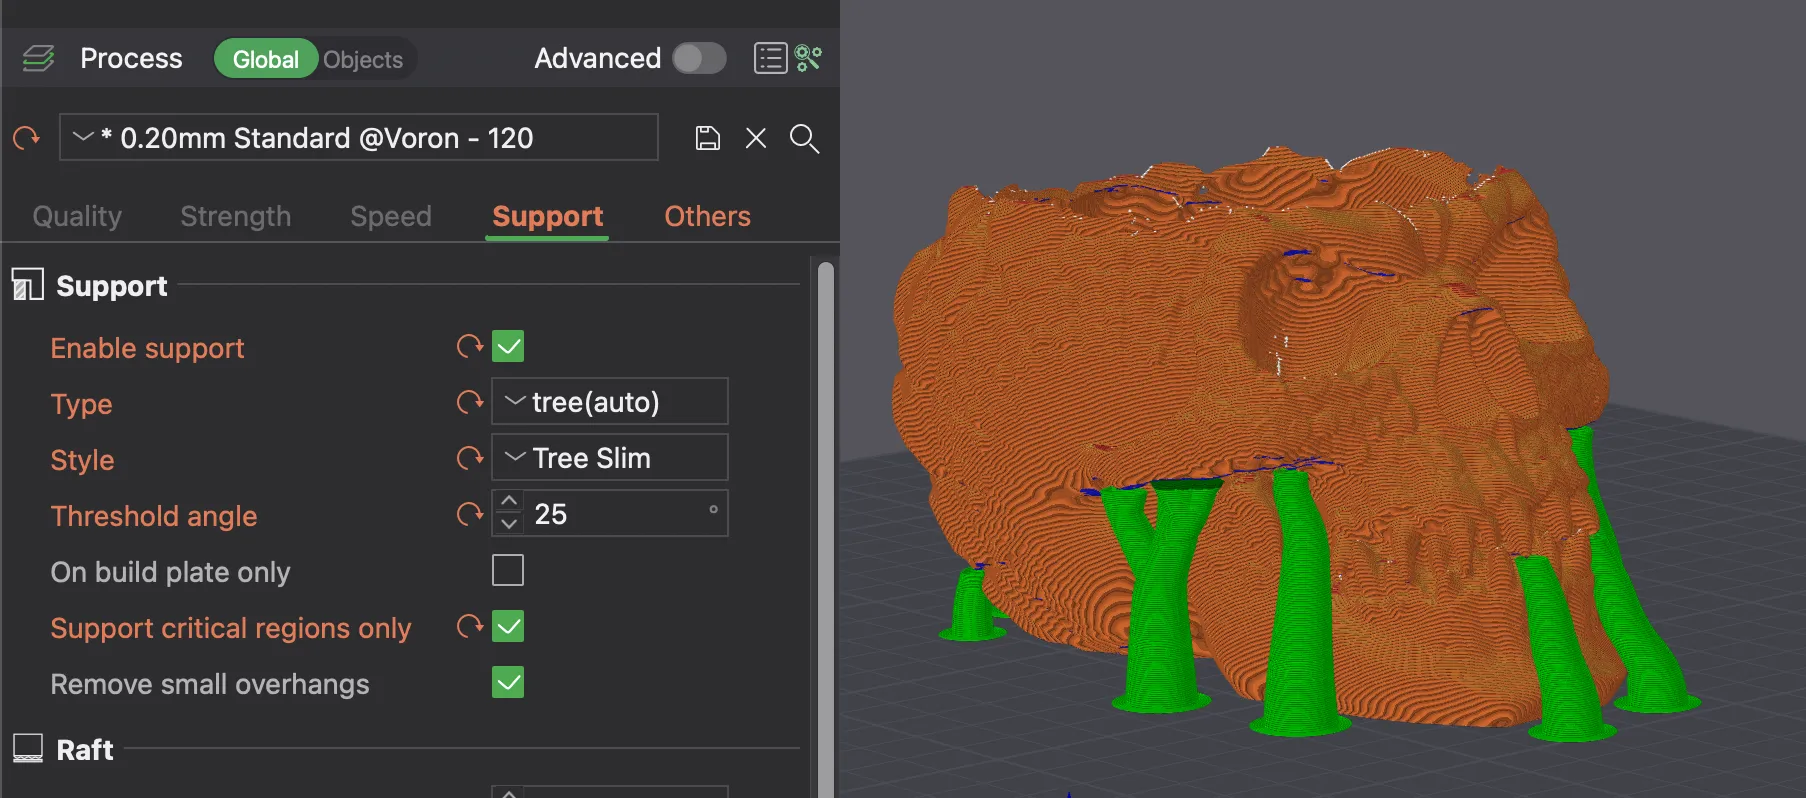Open the Others tab
The width and height of the screenshot is (1806, 798).
707,217
